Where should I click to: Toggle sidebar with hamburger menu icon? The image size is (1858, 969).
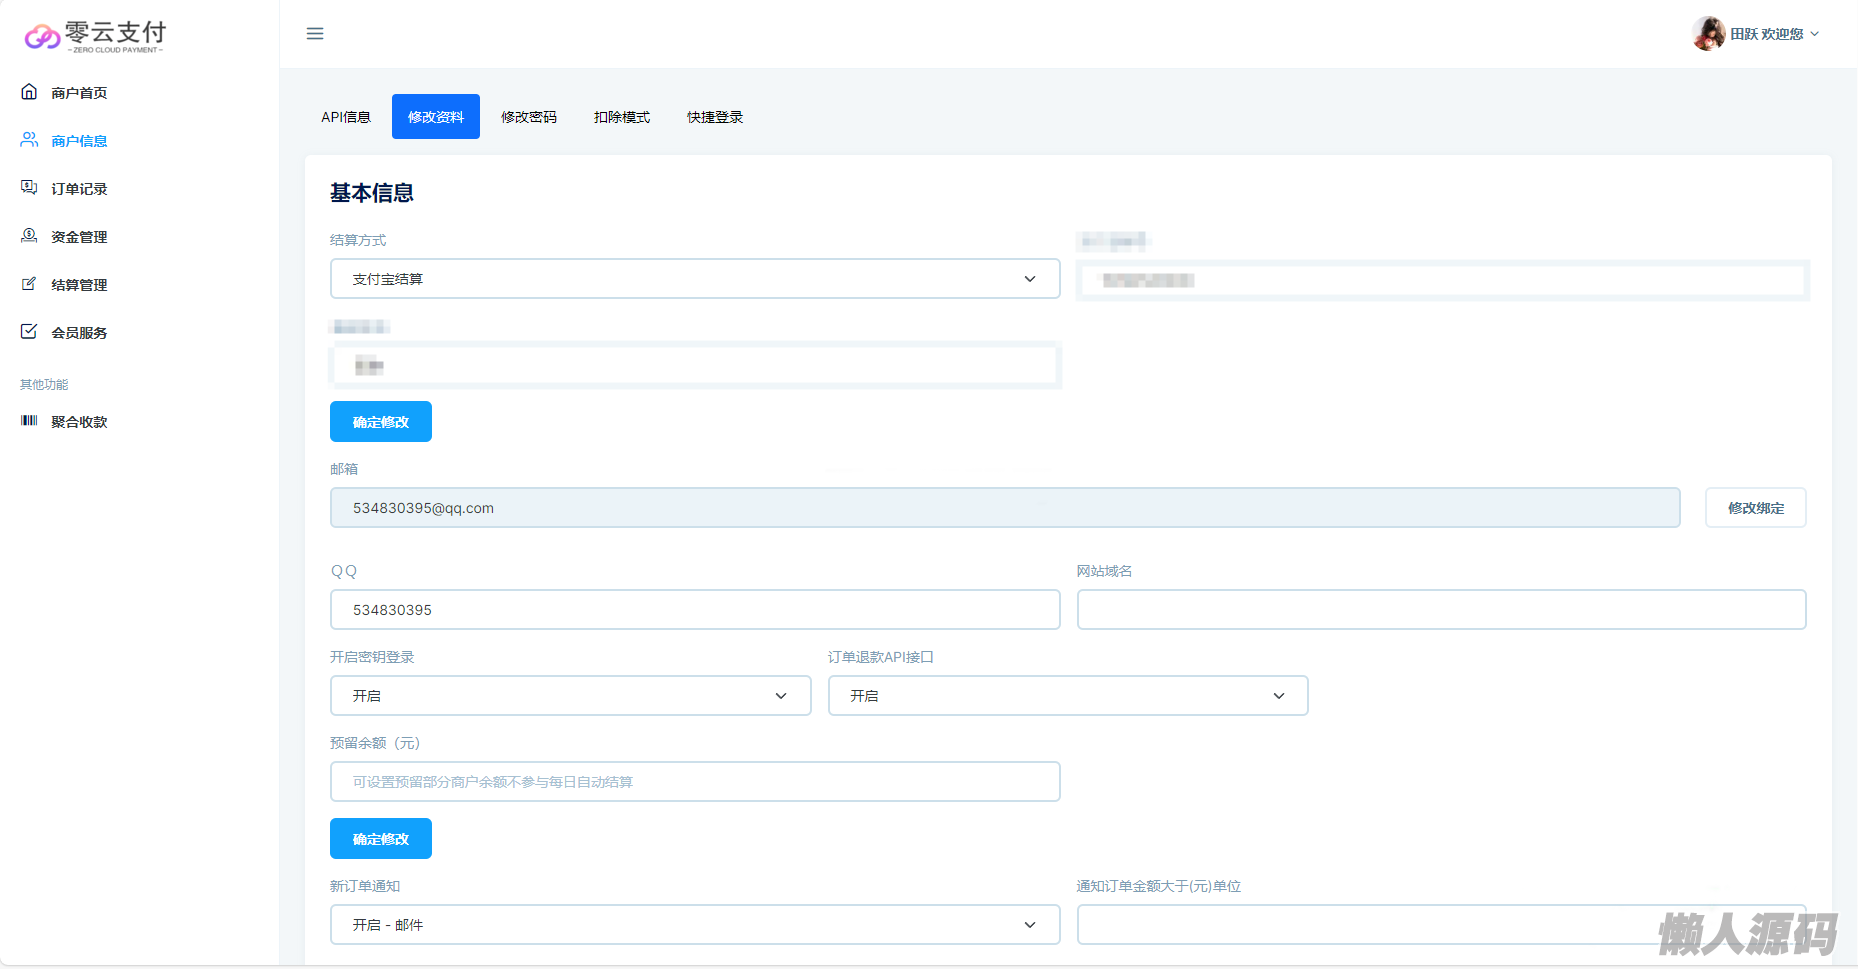pos(315,34)
